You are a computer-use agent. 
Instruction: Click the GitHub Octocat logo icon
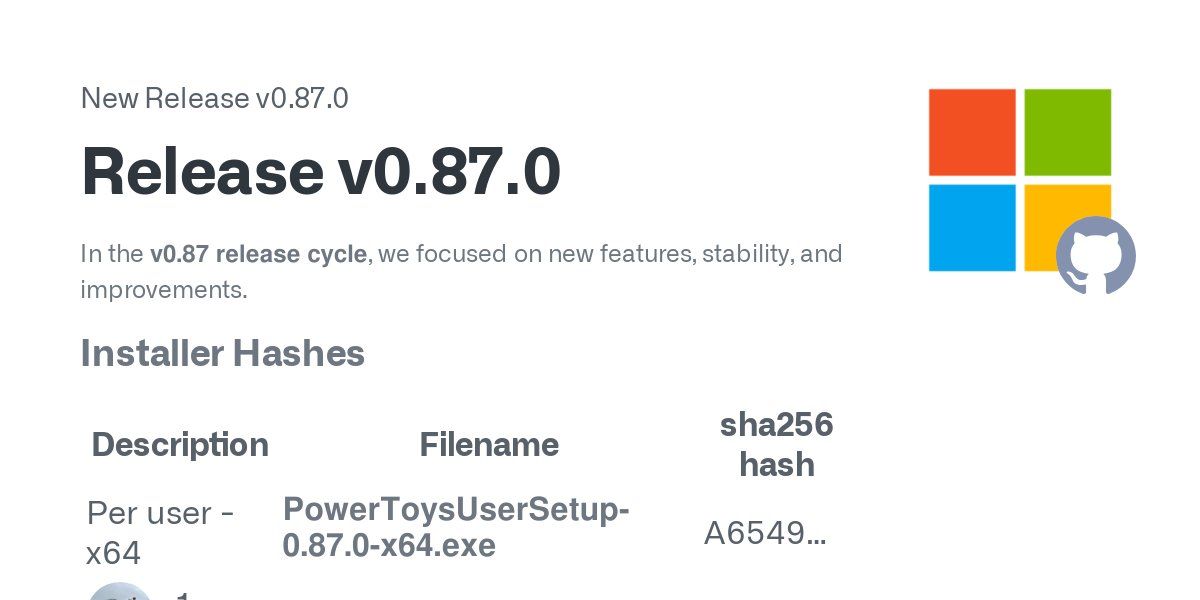1095,255
